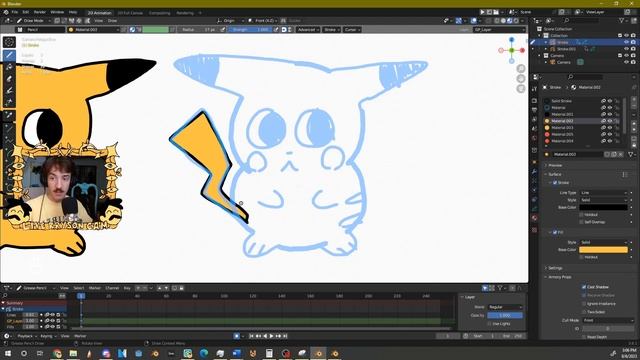This screenshot has width=640, height=360.
Task: Open the Tool properties tab icon
Action: pos(534,89)
